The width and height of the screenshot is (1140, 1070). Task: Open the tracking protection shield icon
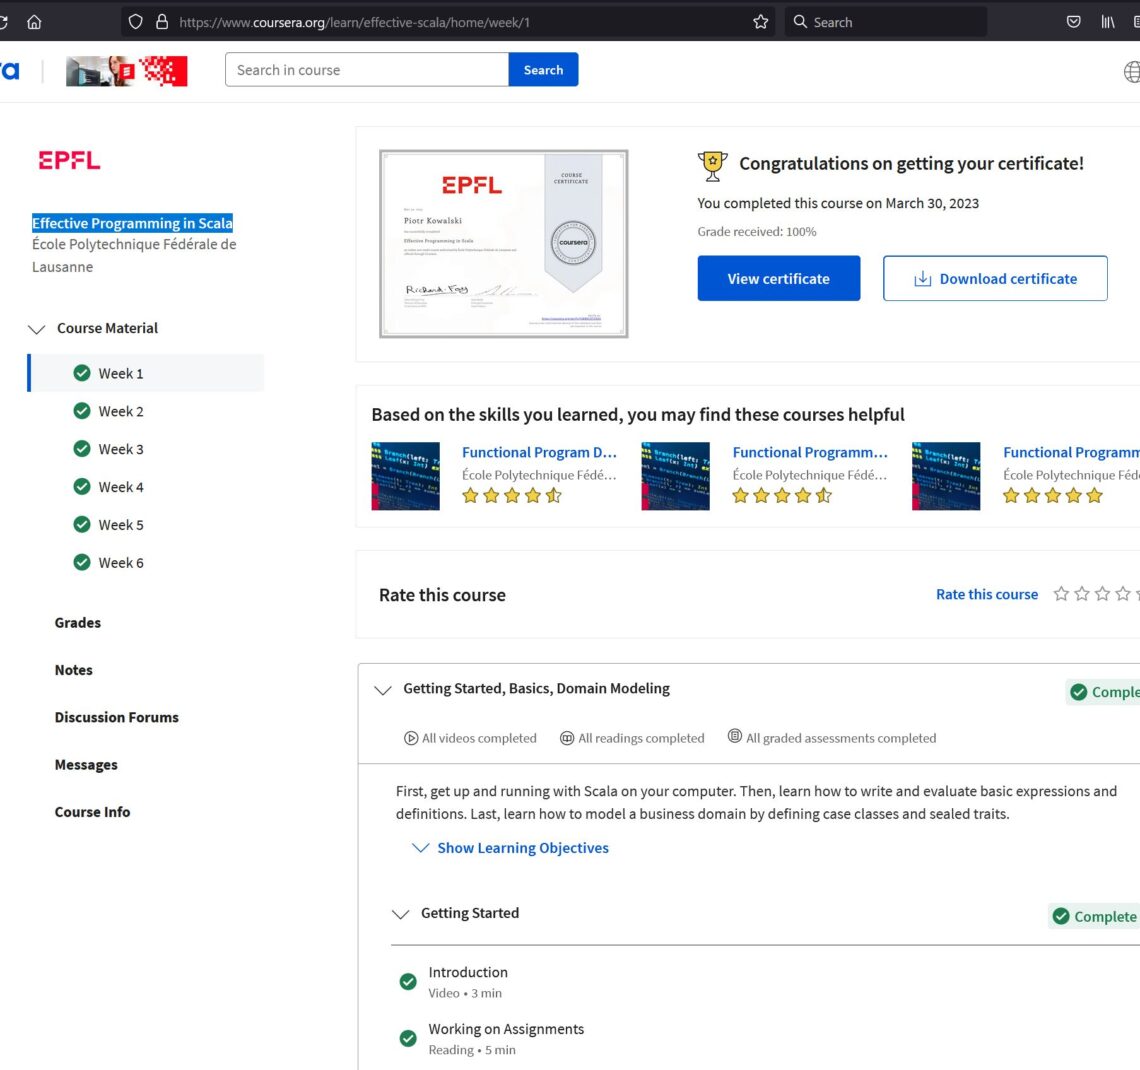pos(135,22)
